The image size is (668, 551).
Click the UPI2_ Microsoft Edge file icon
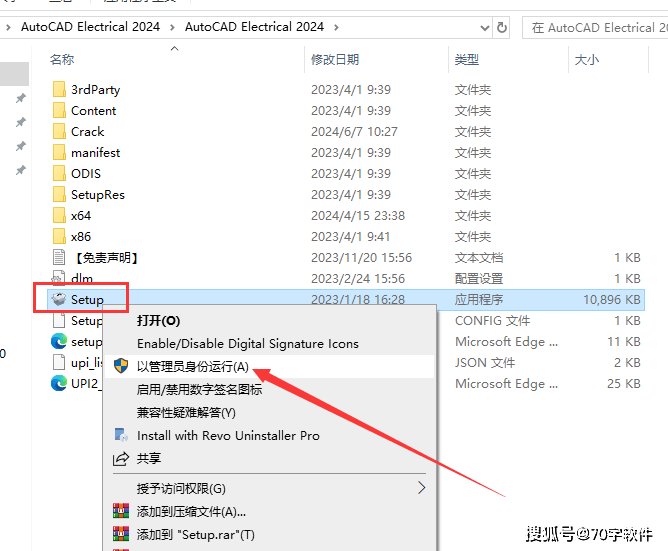tap(59, 383)
